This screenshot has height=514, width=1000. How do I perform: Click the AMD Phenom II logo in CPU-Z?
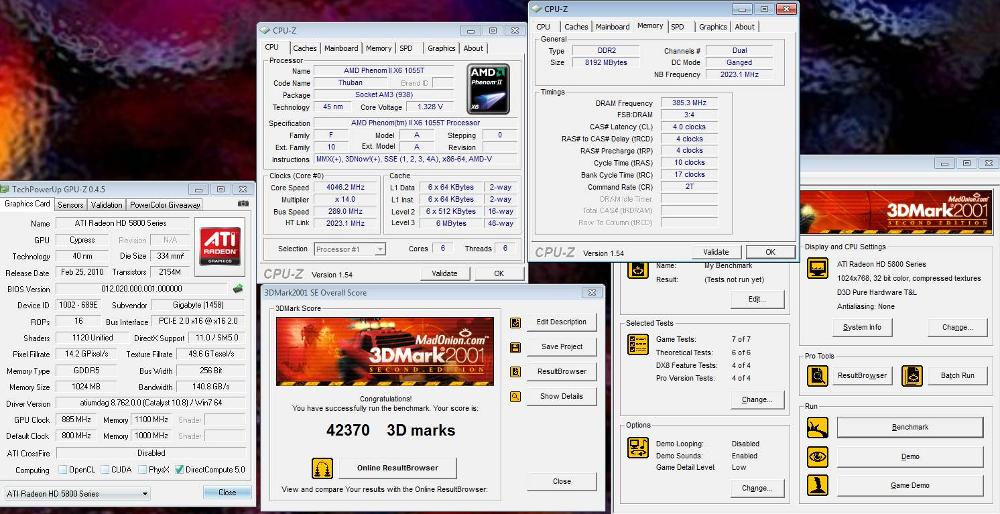point(488,89)
